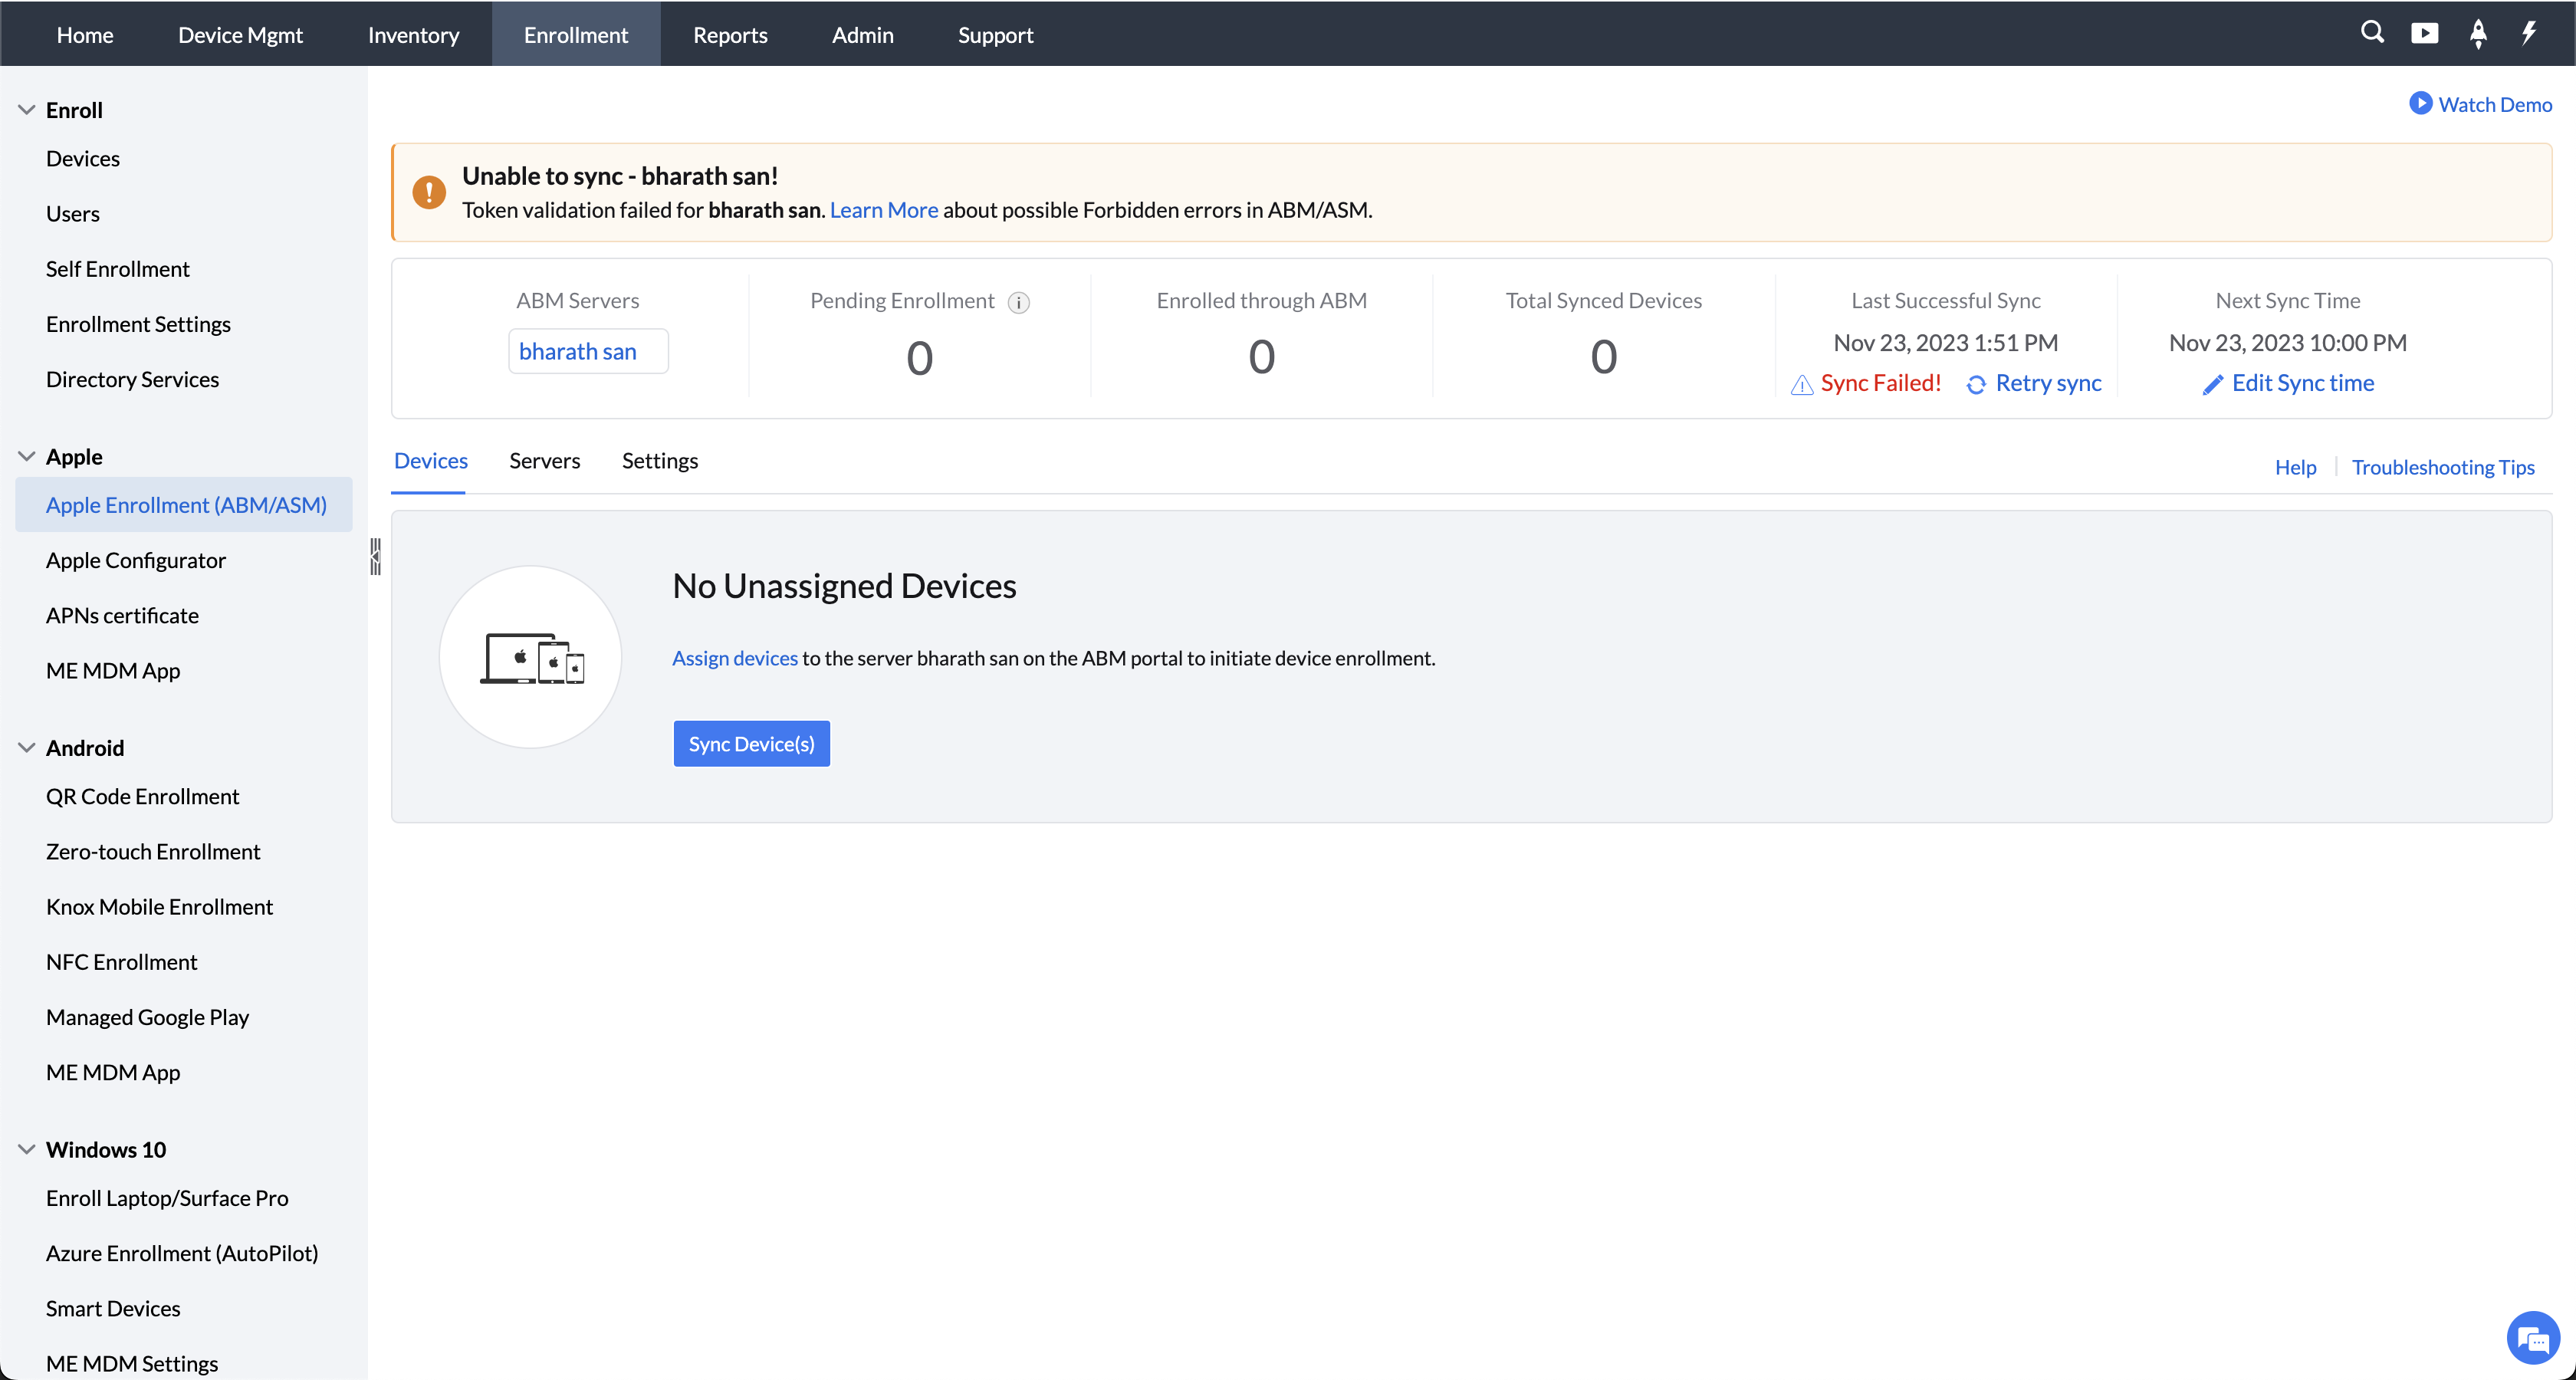
Task: Open the video tutorials icon in header
Action: click(2424, 33)
